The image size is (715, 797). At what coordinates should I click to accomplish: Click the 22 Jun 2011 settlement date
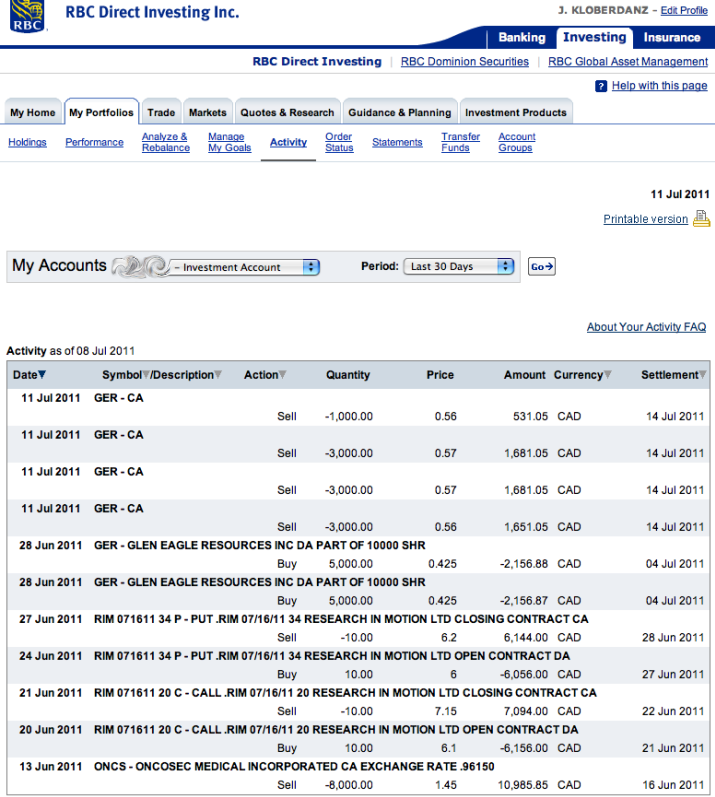(673, 711)
